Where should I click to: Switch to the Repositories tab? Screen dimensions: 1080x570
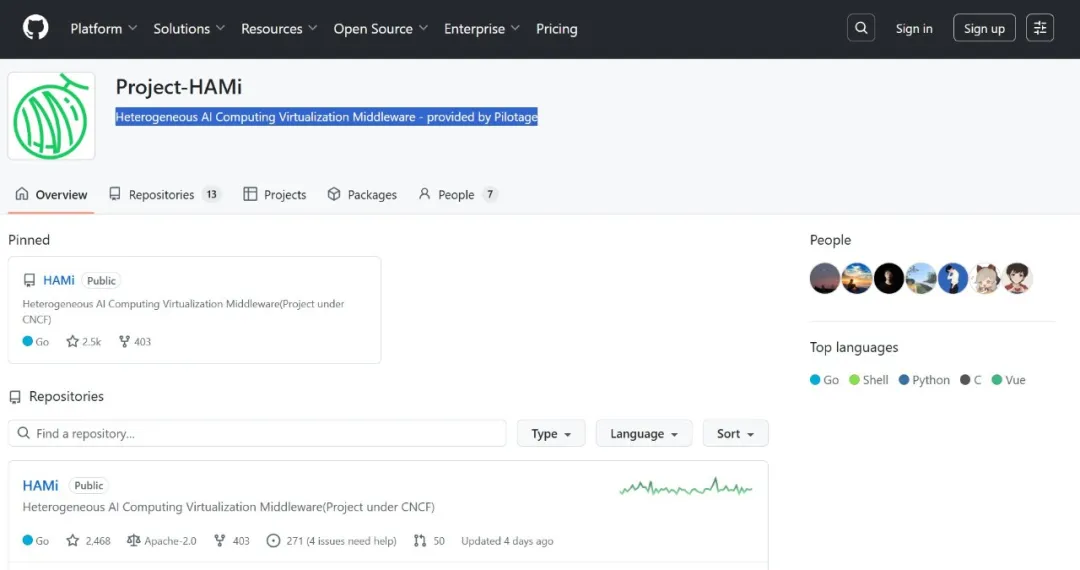162,195
